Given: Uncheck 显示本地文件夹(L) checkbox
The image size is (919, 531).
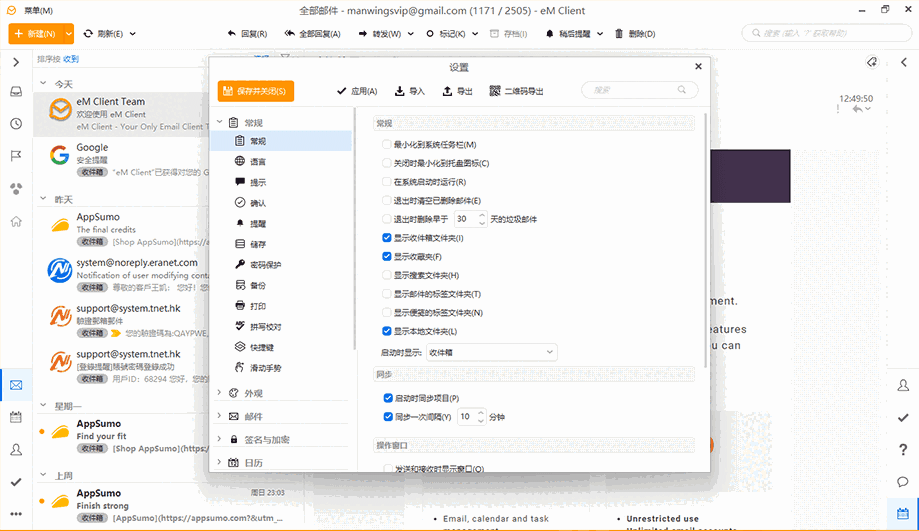Looking at the screenshot, I should 386,331.
